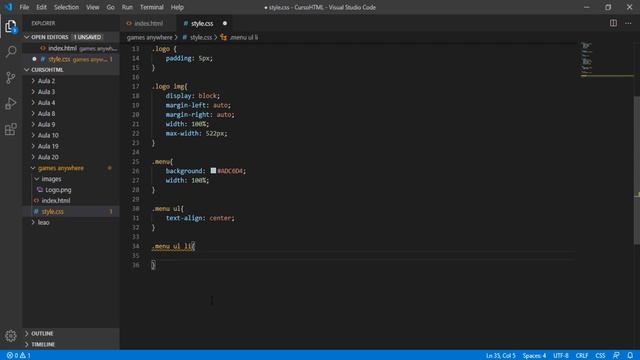Expand the Aula 19 folder
The height and width of the screenshot is (360, 640).
tap(71, 146)
